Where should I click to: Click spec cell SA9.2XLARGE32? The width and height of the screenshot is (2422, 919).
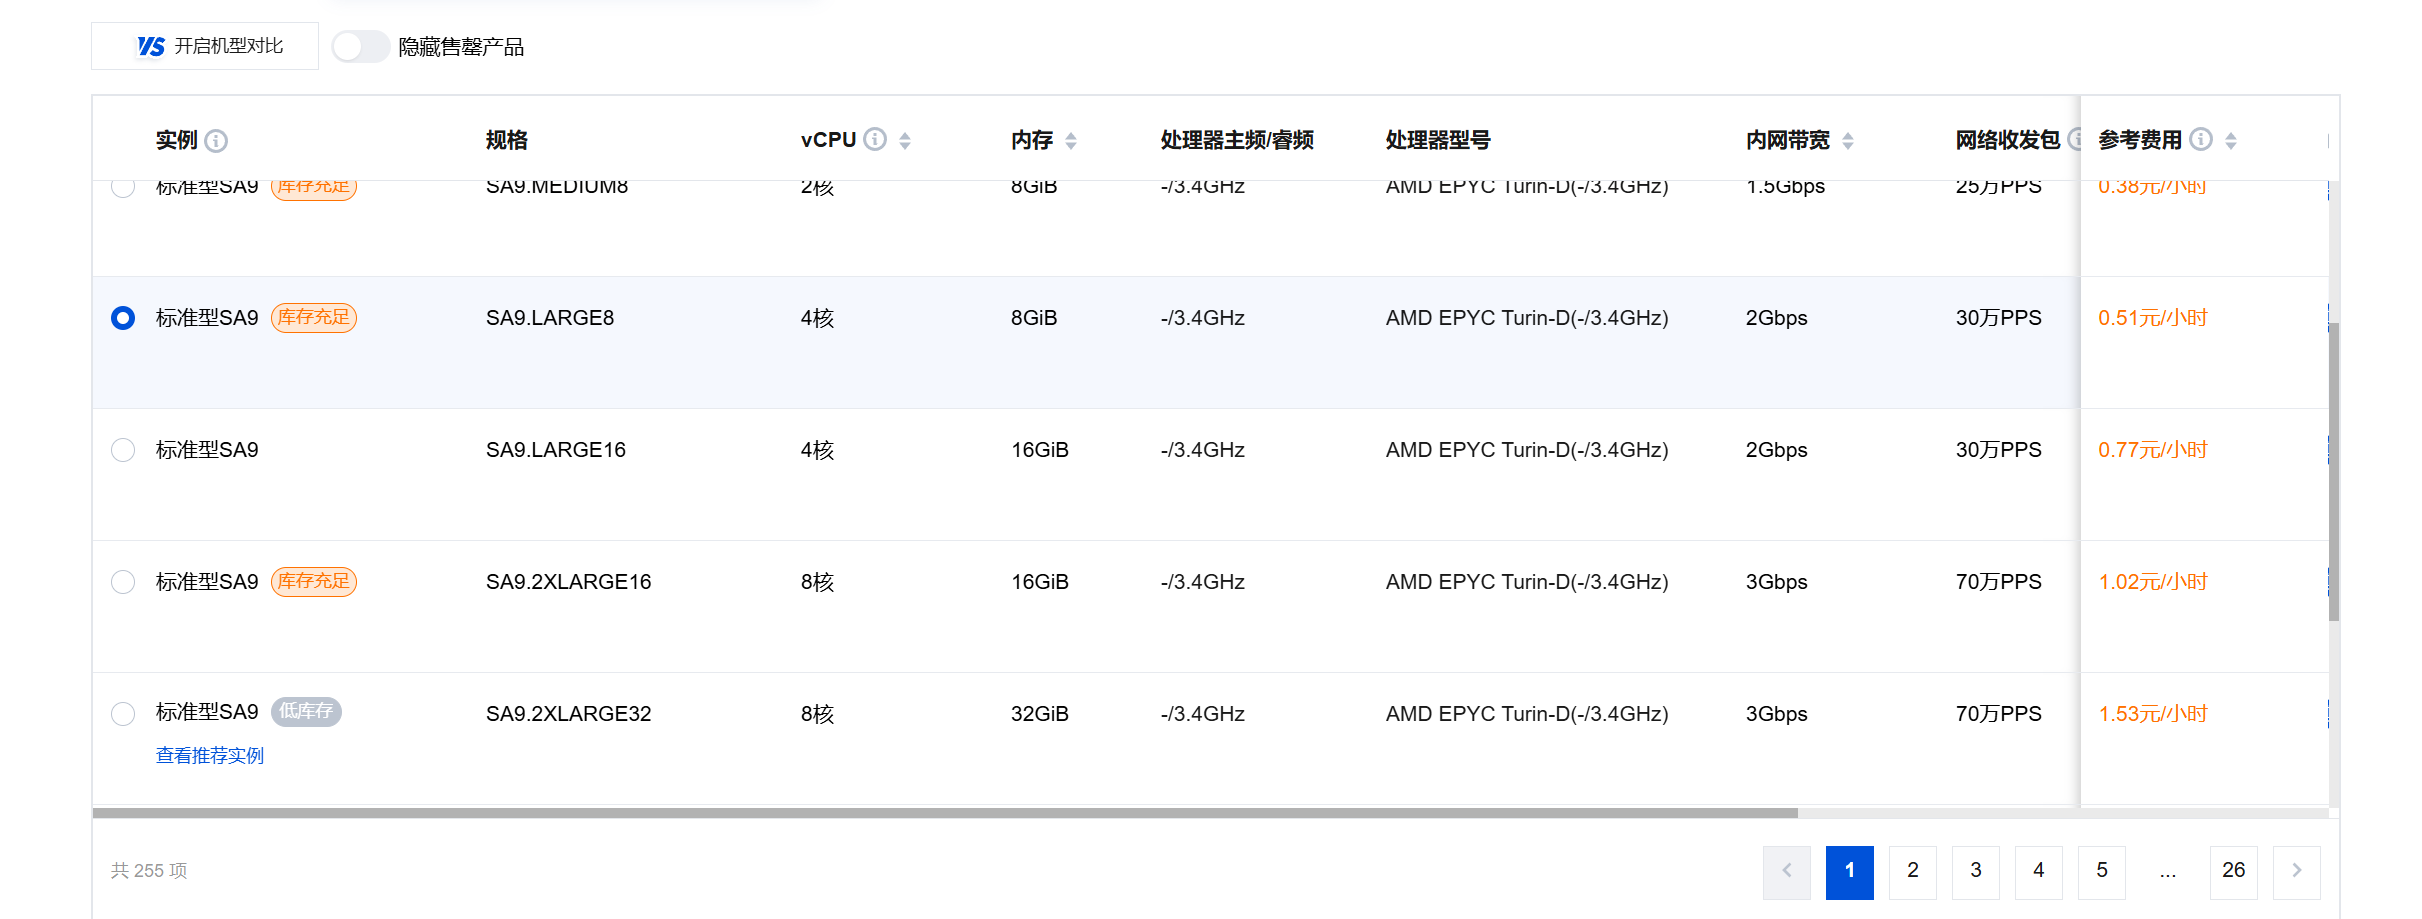pyautogui.click(x=569, y=714)
